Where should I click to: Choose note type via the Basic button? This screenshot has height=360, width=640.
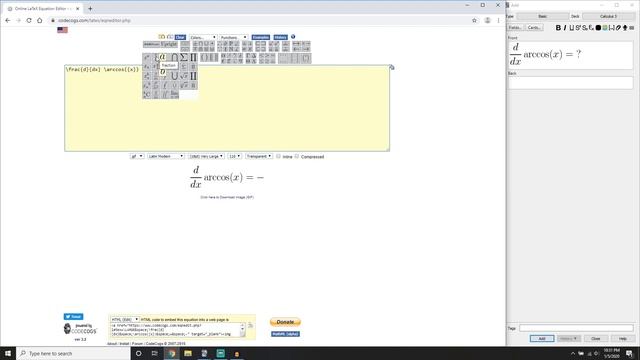tap(542, 16)
